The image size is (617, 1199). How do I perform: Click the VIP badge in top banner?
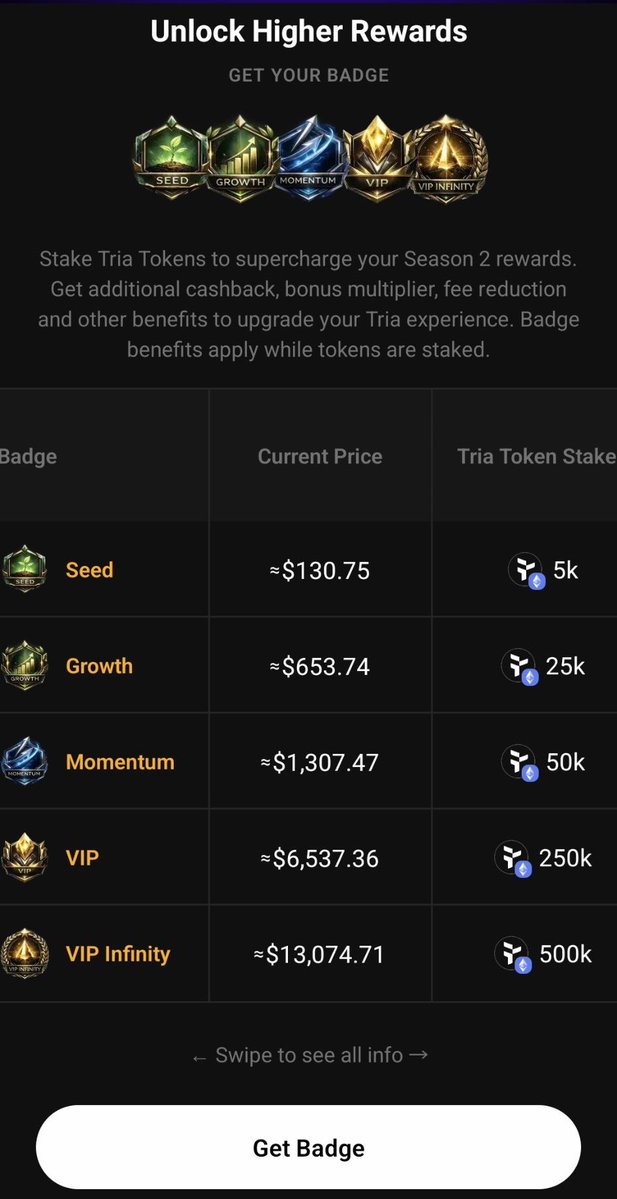[x=377, y=160]
